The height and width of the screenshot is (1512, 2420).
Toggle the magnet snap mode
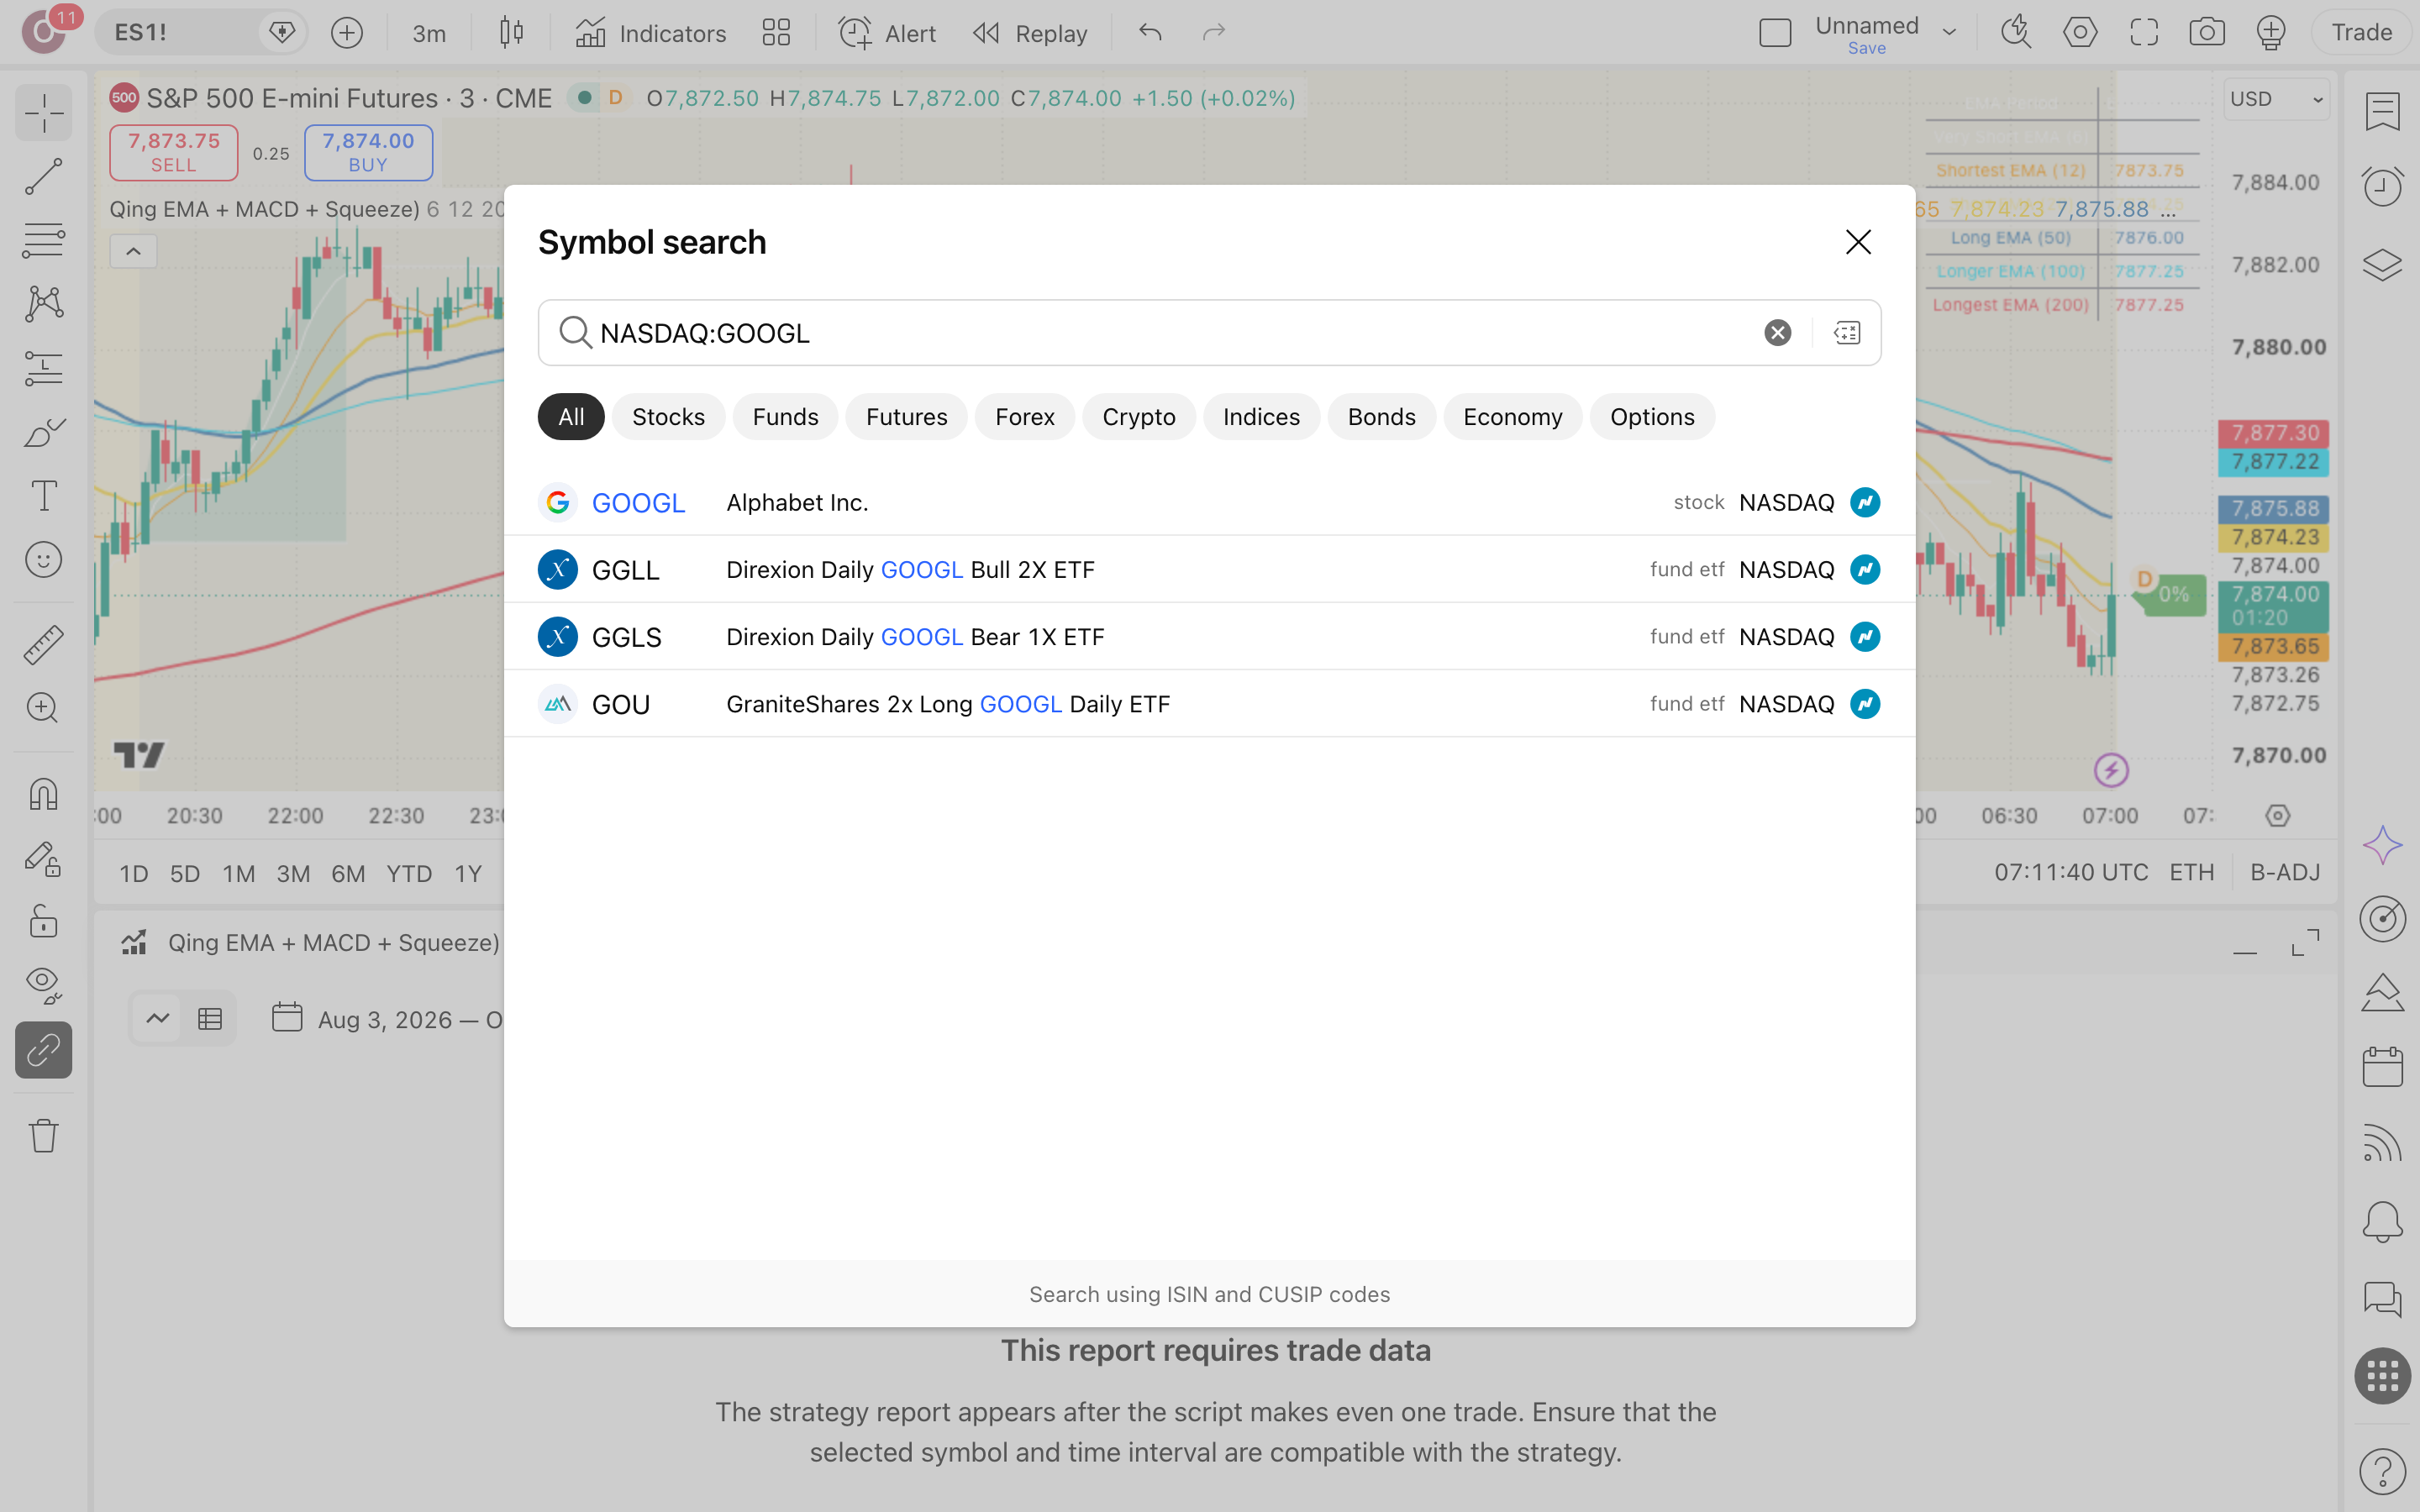43,795
